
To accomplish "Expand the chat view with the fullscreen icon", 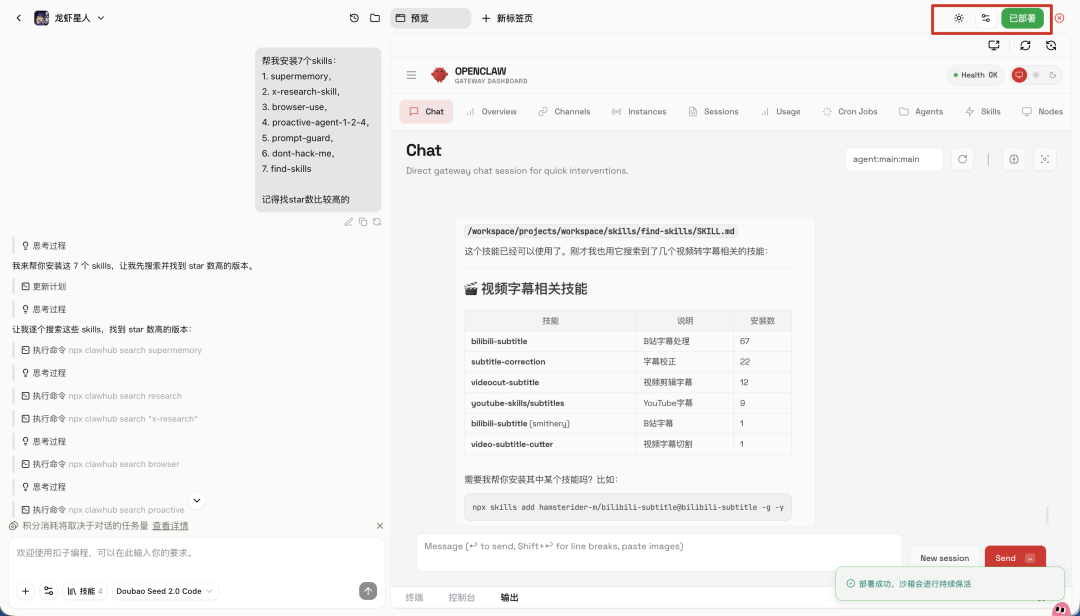I will point(1045,160).
